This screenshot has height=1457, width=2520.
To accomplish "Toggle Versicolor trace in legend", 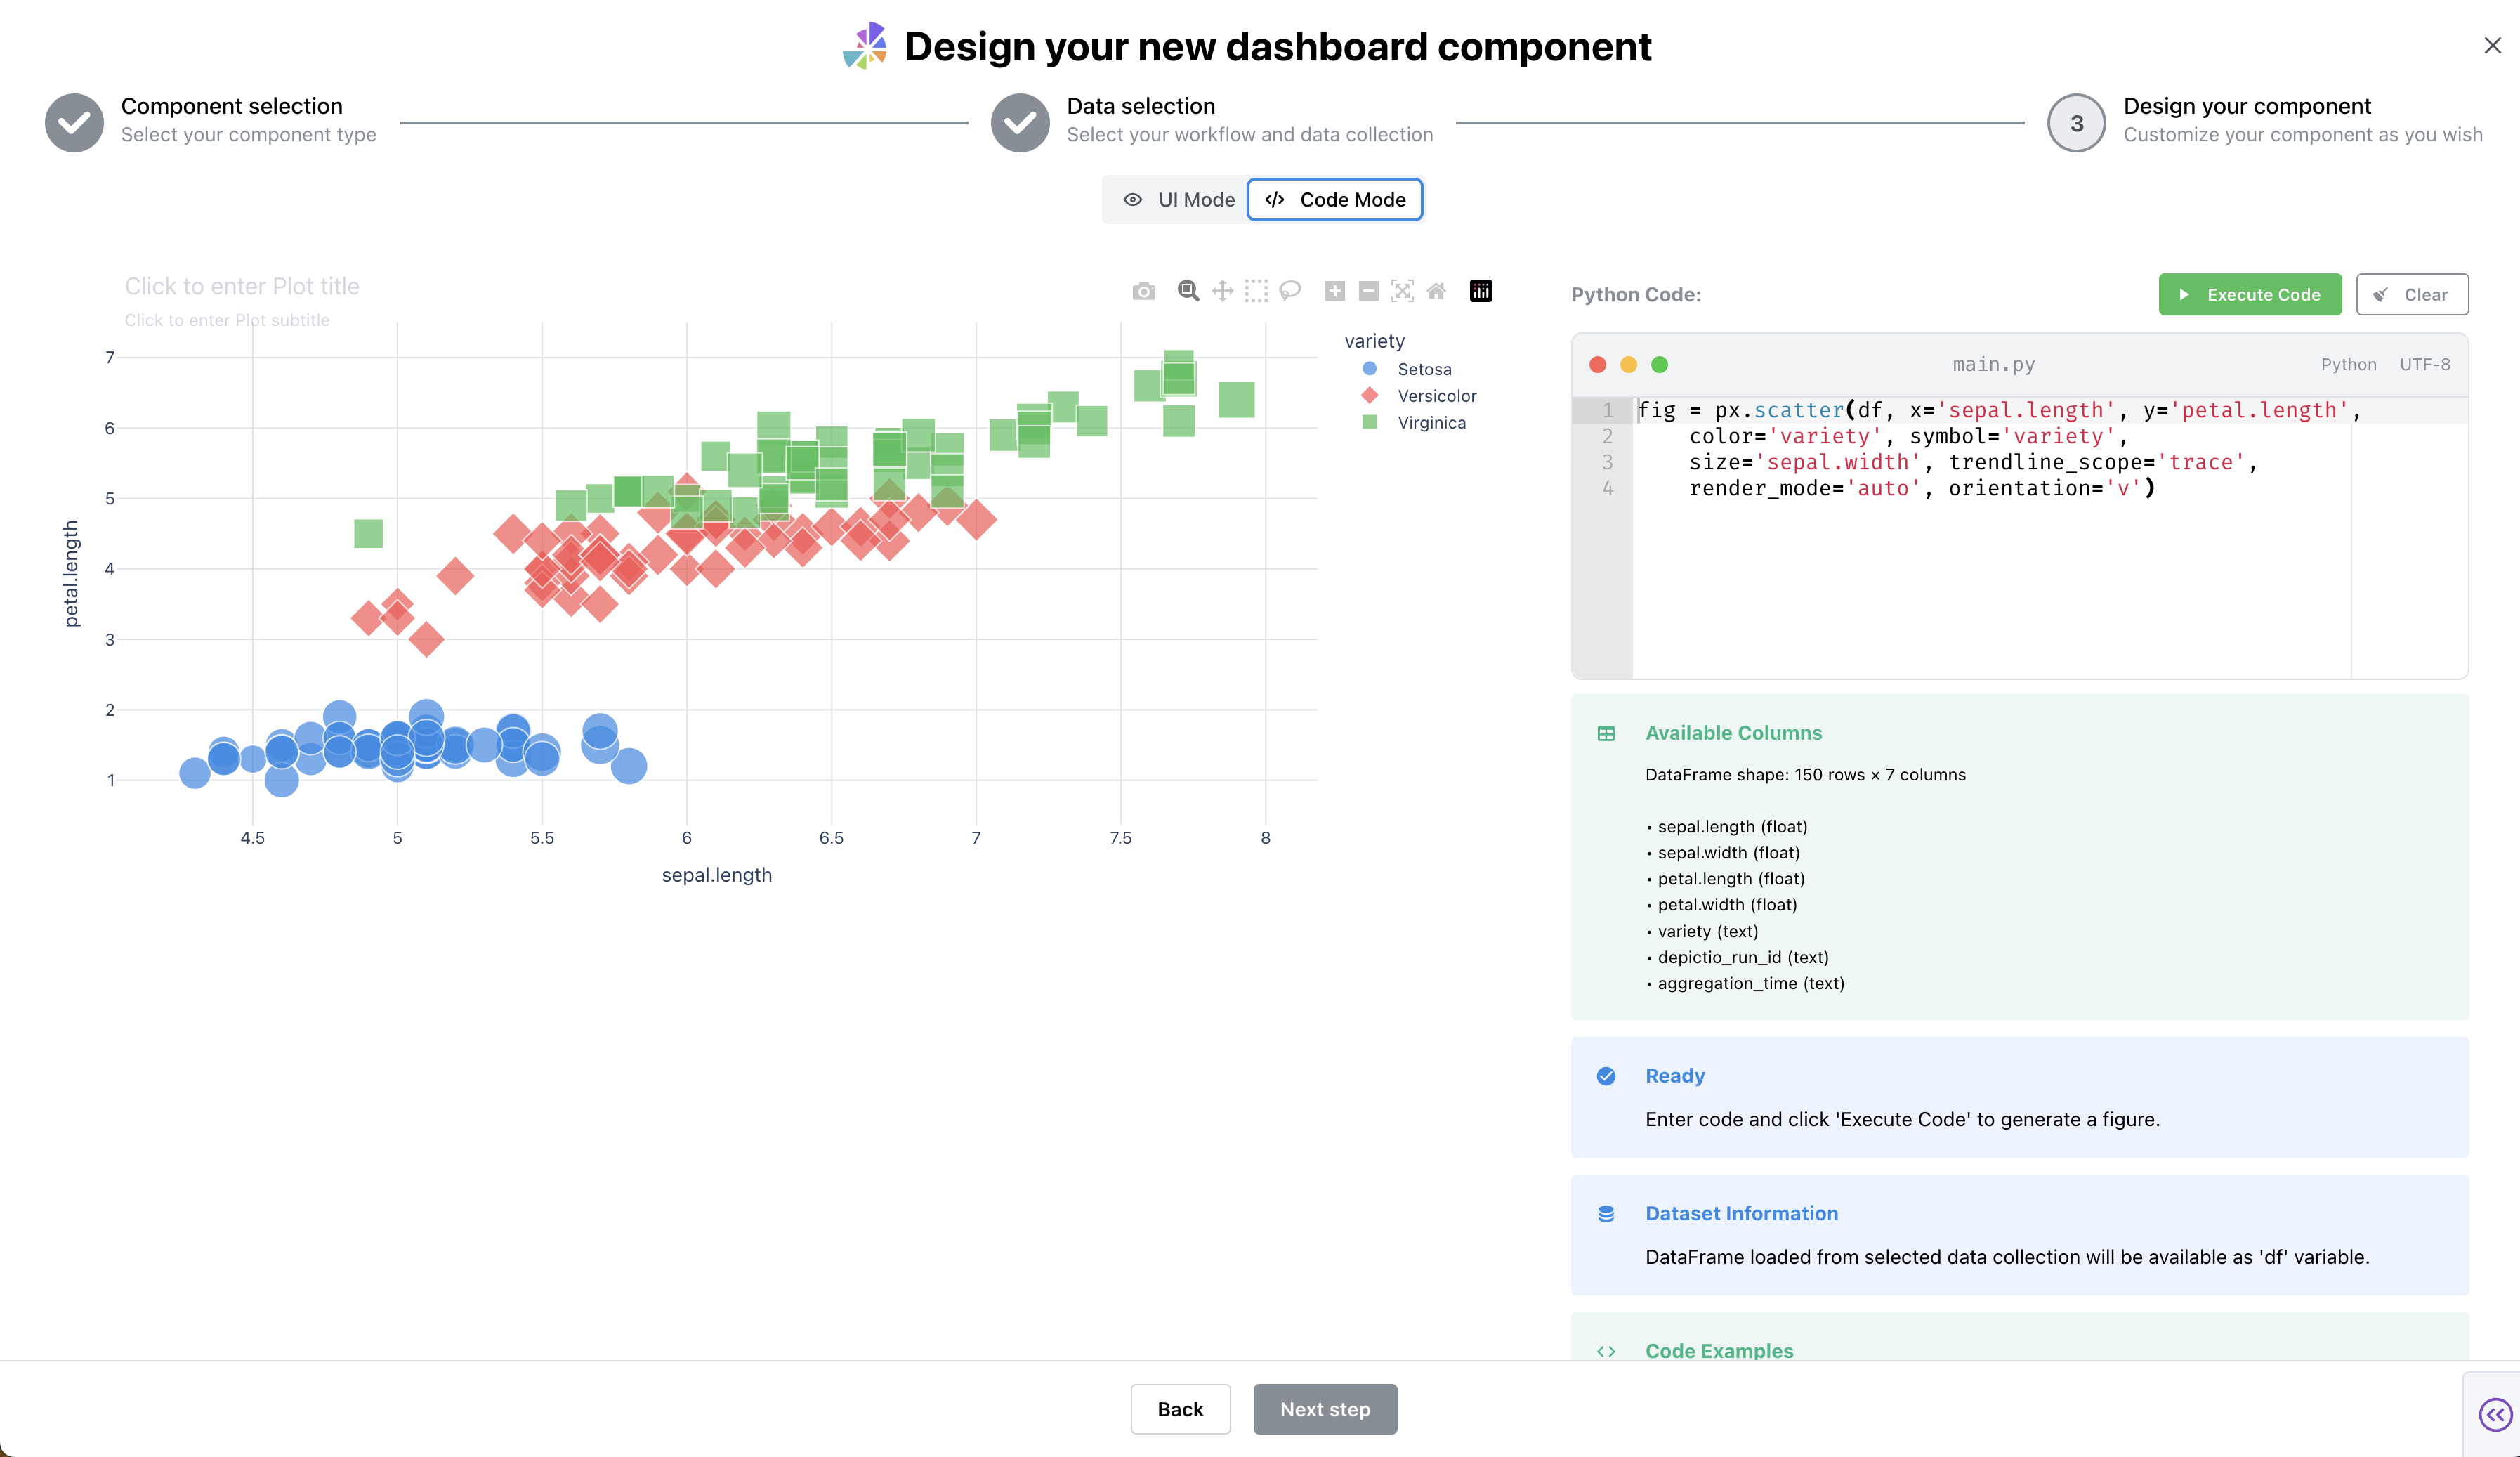I will (x=1436, y=396).
